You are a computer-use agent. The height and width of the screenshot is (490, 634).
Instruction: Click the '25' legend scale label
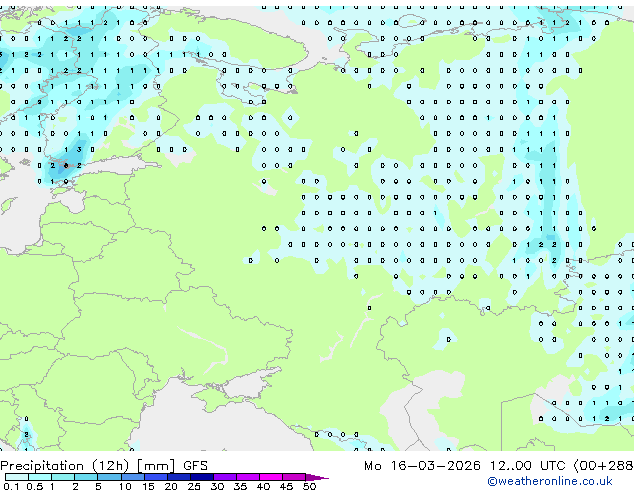coord(194,486)
